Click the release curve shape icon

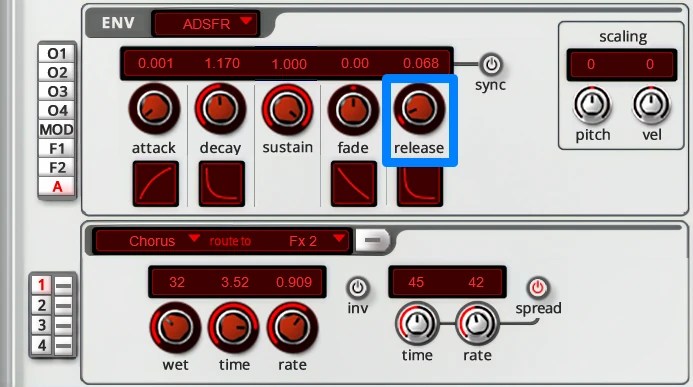419,186
